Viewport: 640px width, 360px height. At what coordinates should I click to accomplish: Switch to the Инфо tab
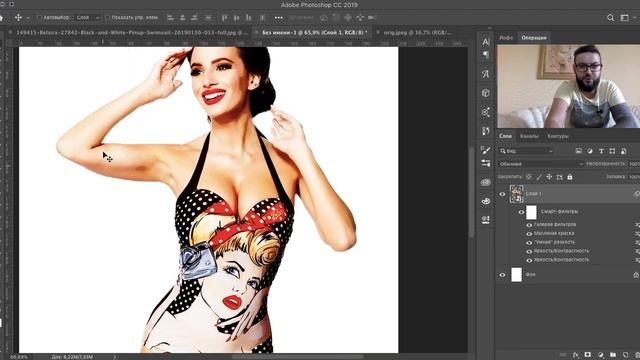(x=506, y=38)
